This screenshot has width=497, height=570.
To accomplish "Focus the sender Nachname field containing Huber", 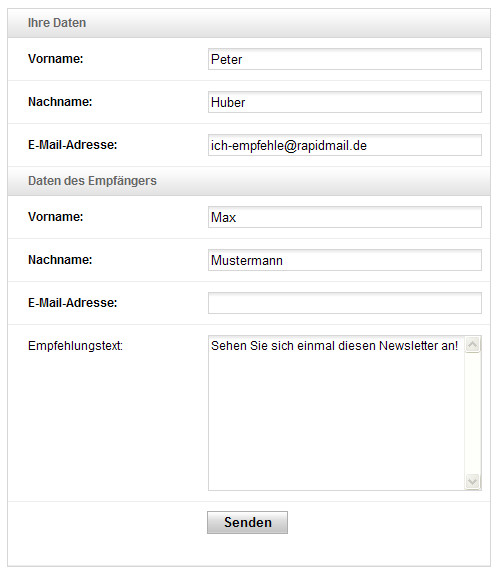I will (345, 102).
